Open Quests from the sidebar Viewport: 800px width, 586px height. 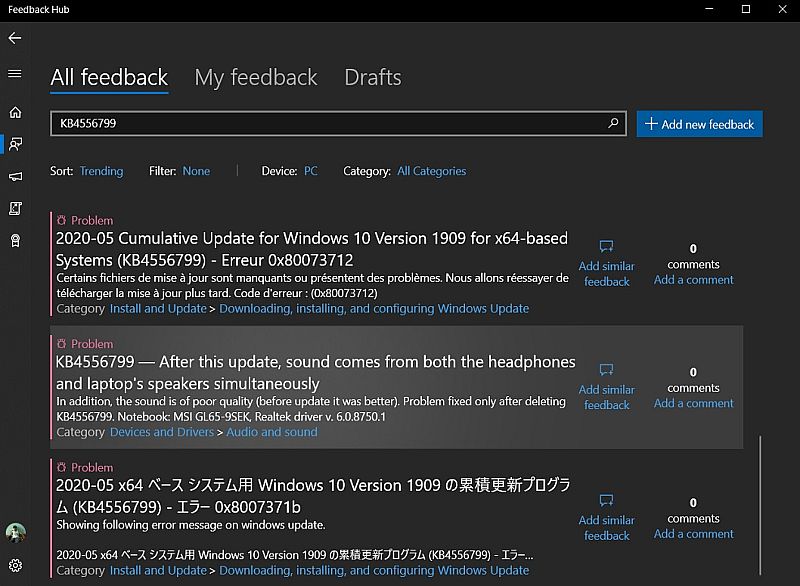(15, 208)
